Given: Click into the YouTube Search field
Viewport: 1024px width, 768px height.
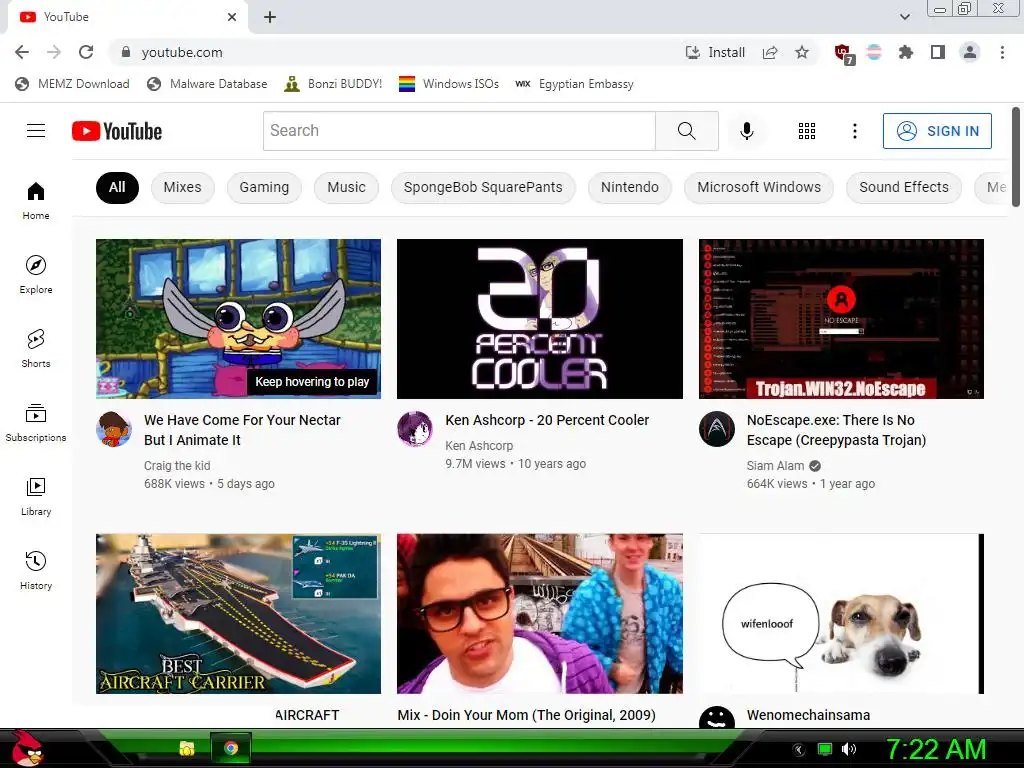Looking at the screenshot, I should tap(459, 131).
